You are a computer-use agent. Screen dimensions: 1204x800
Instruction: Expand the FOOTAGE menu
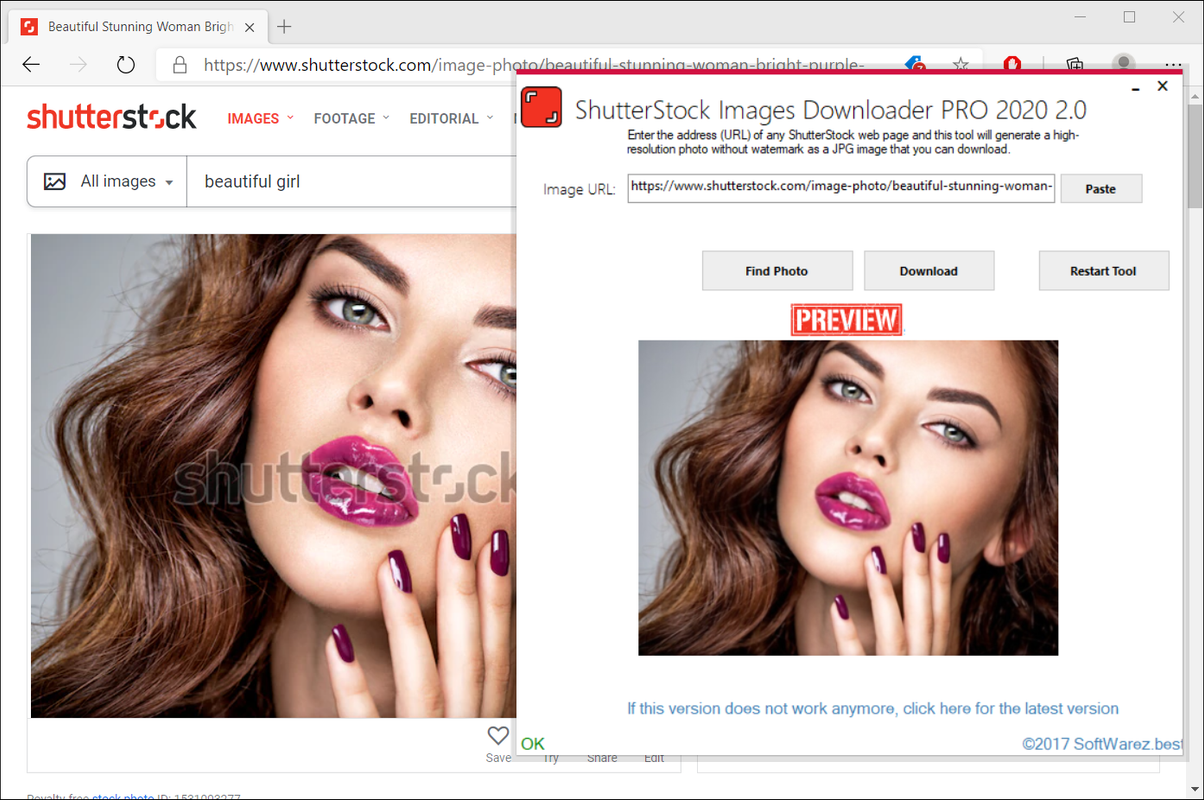click(x=352, y=118)
